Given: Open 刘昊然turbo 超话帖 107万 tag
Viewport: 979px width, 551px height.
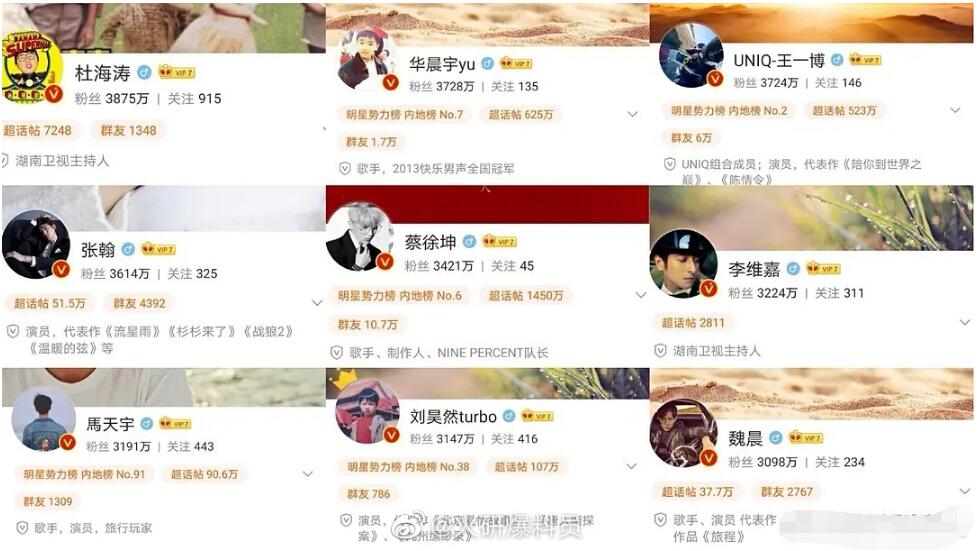Looking at the screenshot, I should tap(526, 467).
